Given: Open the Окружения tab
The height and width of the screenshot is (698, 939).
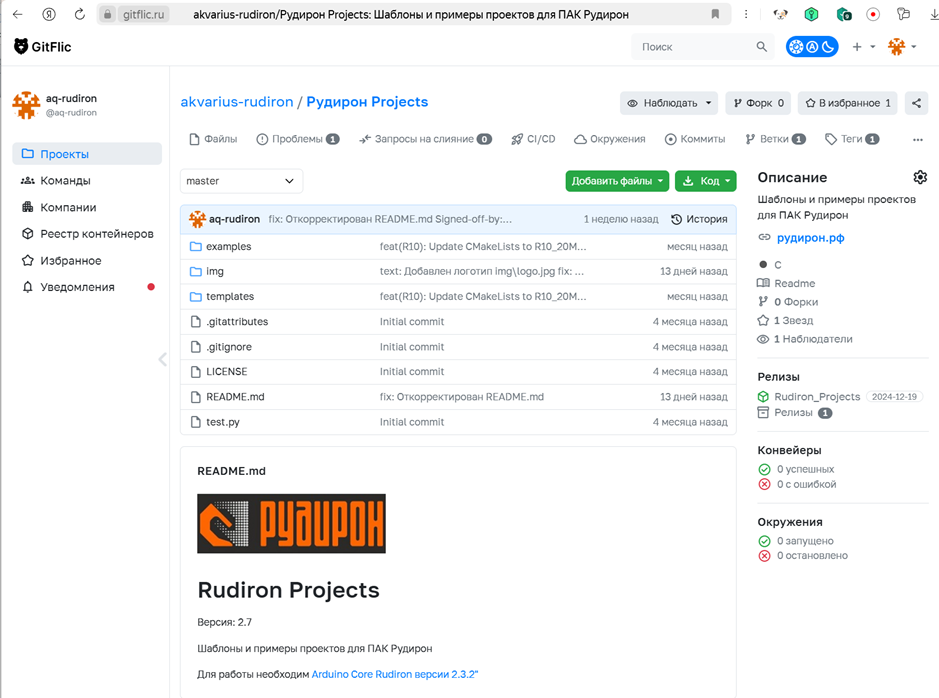Looking at the screenshot, I should point(610,139).
